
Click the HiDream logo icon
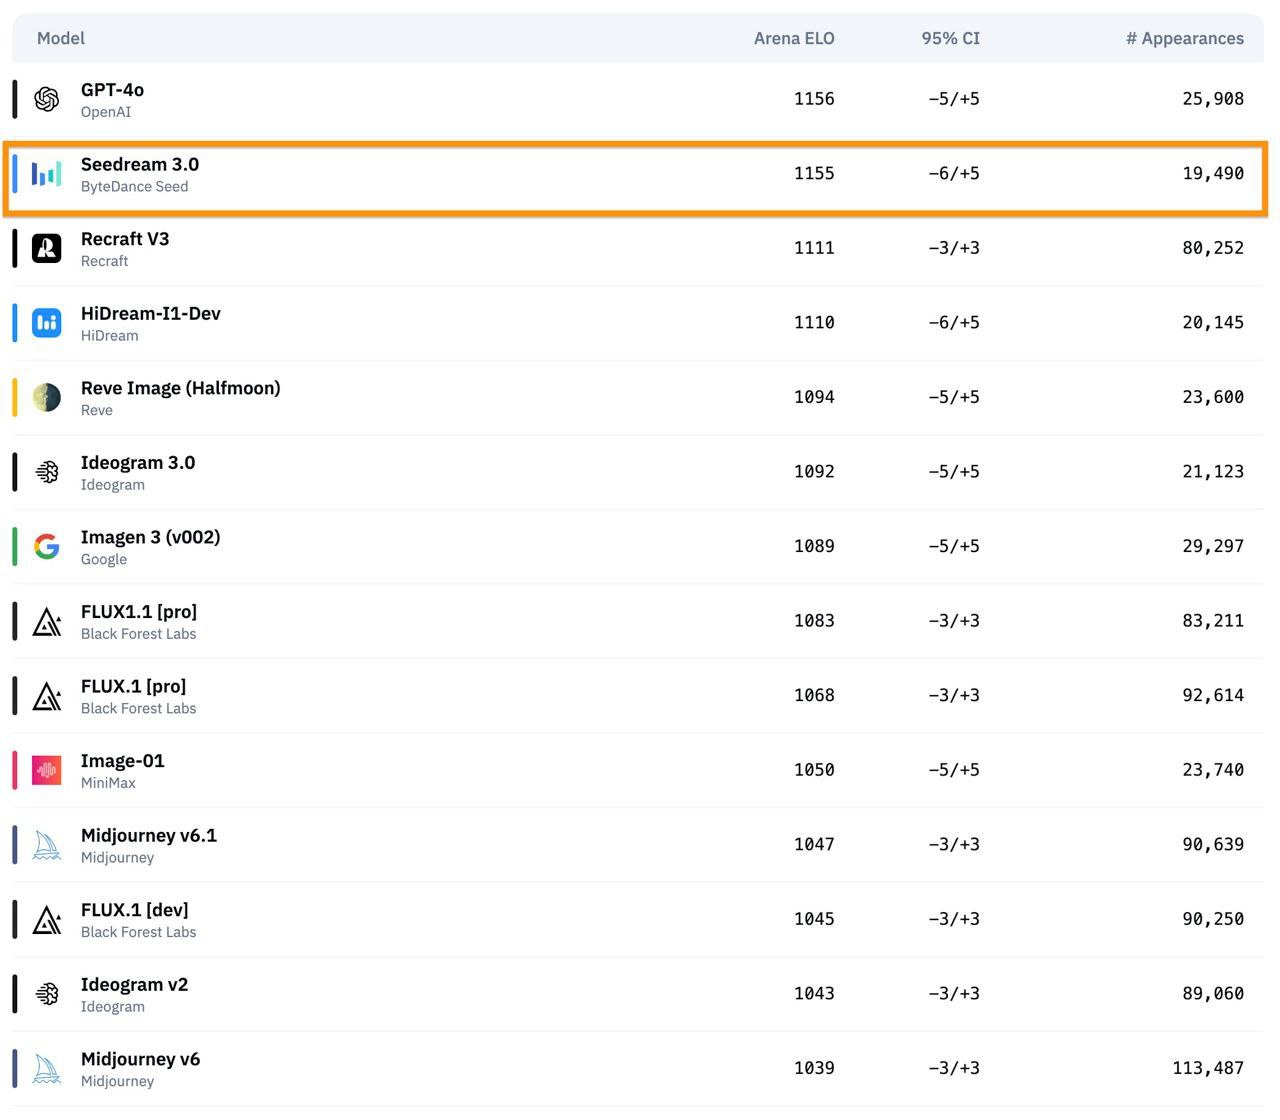coord(47,323)
